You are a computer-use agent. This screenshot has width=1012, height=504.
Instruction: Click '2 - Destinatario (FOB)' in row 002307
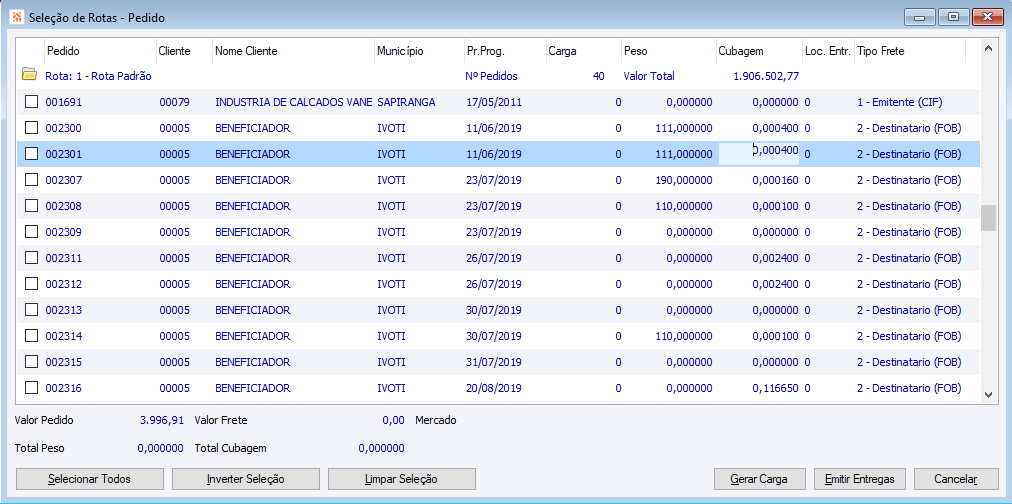point(909,180)
